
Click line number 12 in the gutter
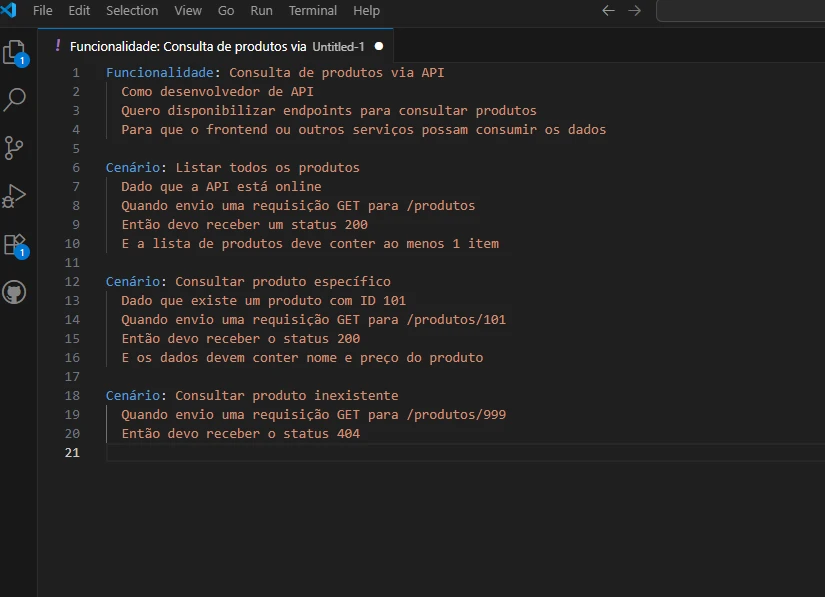click(72, 282)
